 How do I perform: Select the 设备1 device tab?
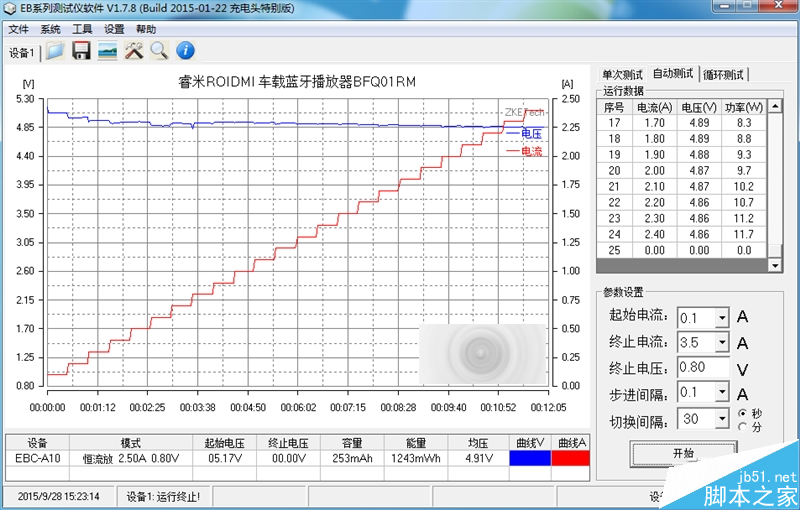(21, 53)
